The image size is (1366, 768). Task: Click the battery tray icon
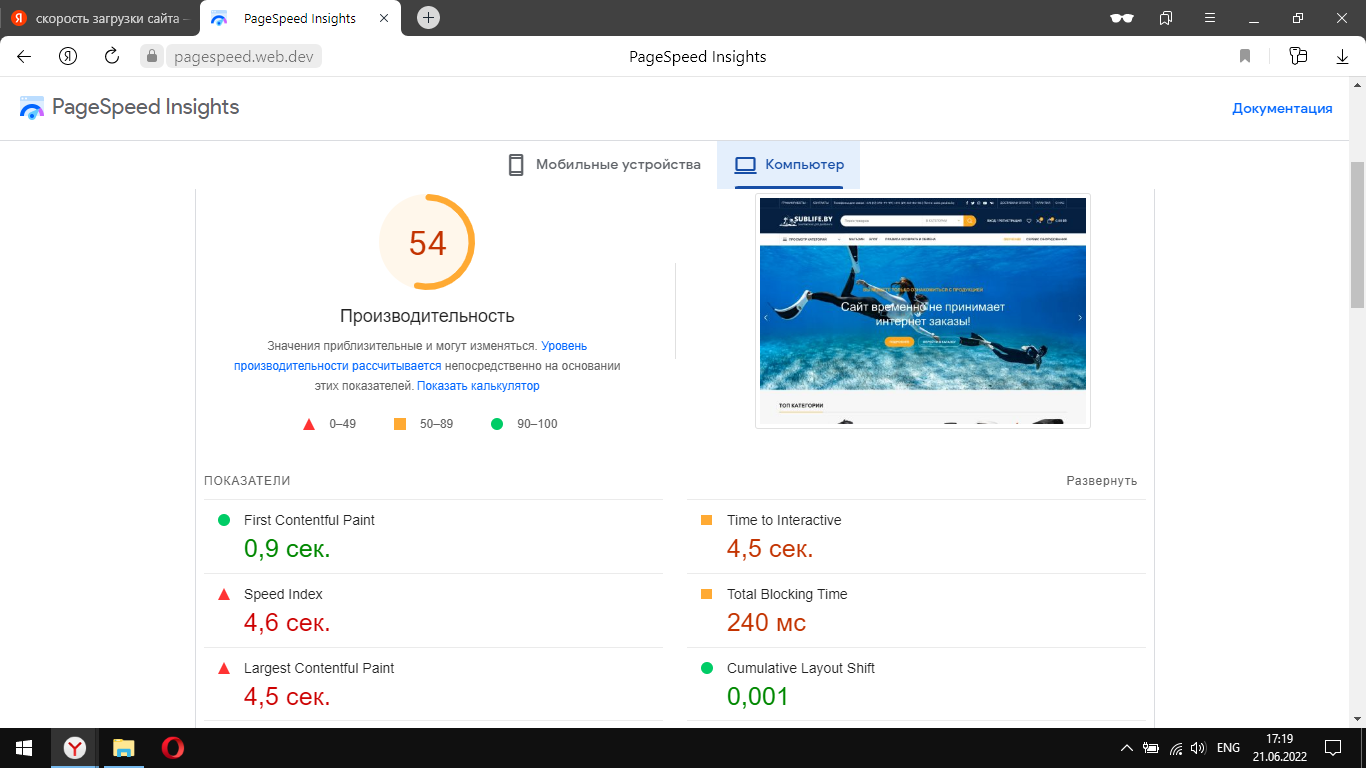click(x=1151, y=748)
